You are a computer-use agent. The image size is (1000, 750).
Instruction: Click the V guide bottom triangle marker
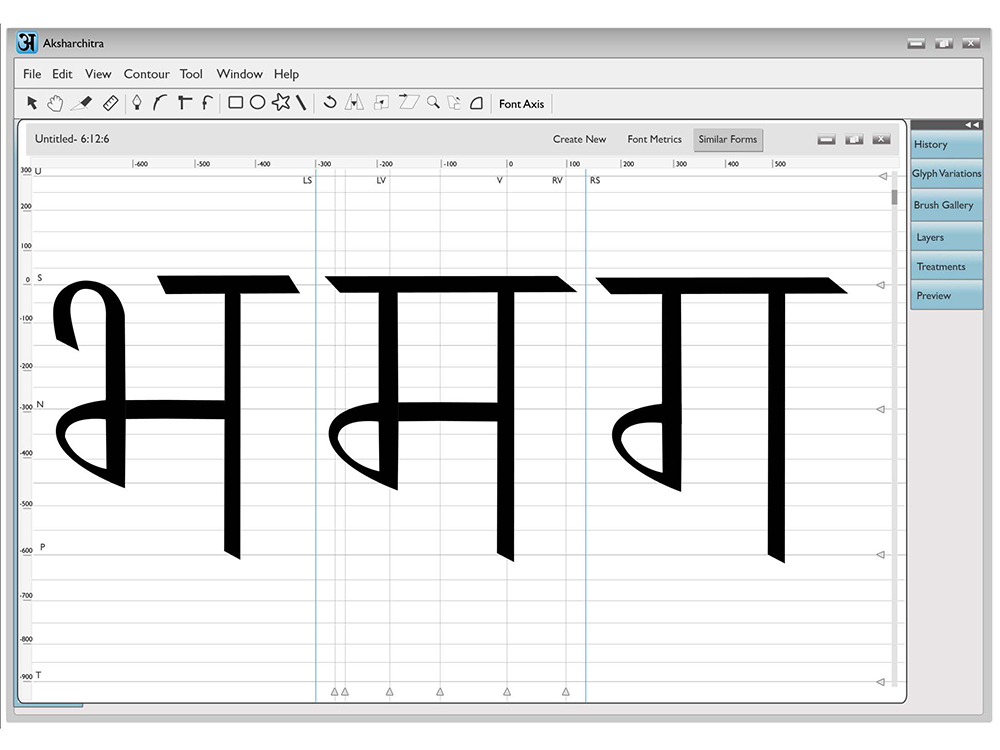pos(507,691)
